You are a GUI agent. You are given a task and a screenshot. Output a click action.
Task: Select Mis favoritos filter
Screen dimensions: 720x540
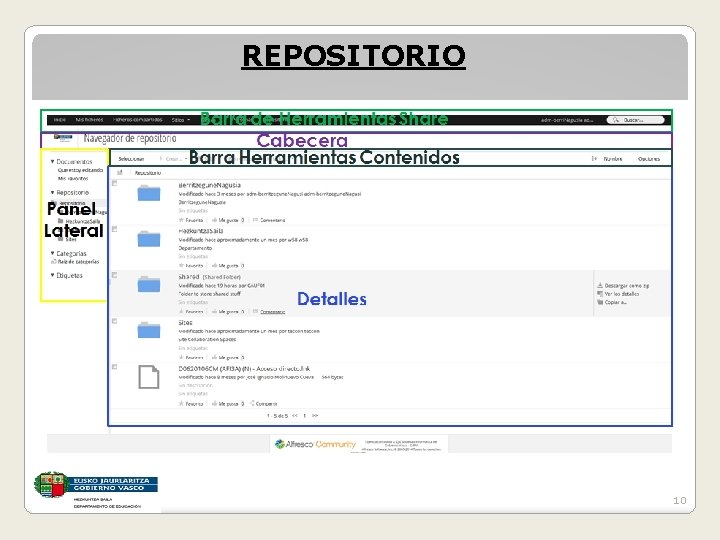[73, 178]
